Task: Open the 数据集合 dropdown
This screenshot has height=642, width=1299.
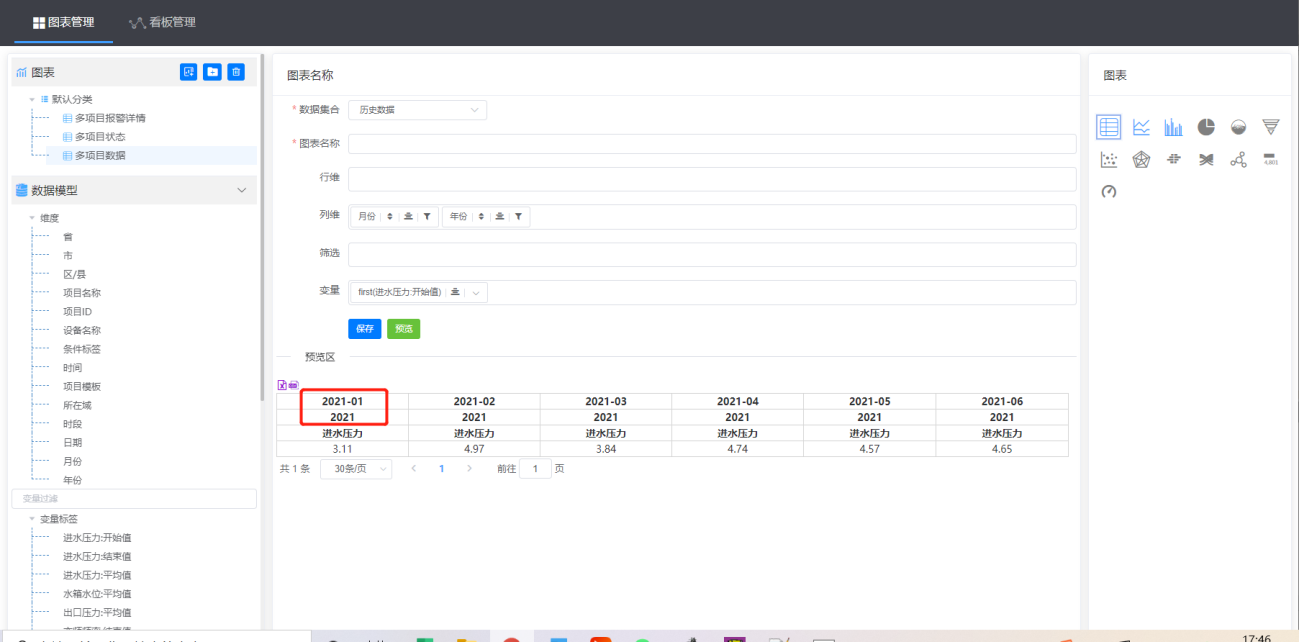Action: 417,110
